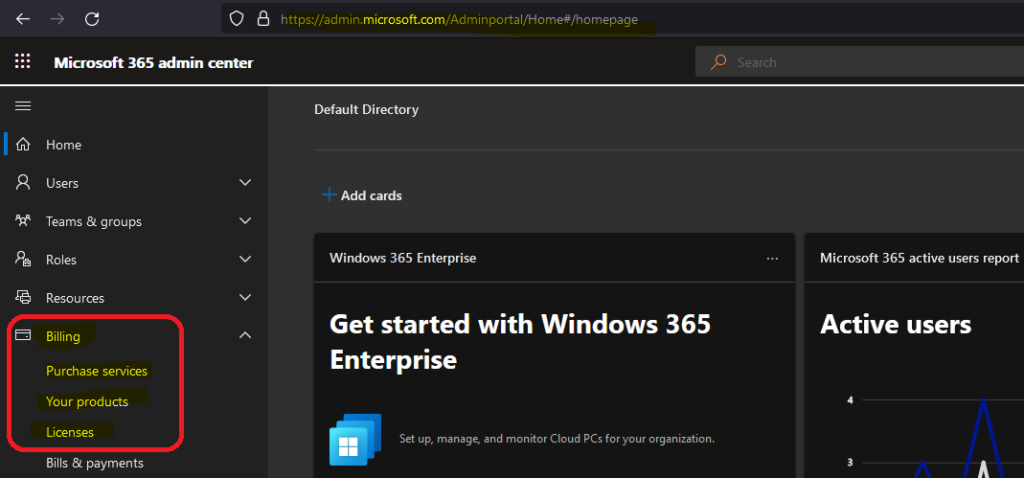Click the padlock site security icon
Image resolution: width=1024 pixels, height=478 pixels.
click(263, 18)
